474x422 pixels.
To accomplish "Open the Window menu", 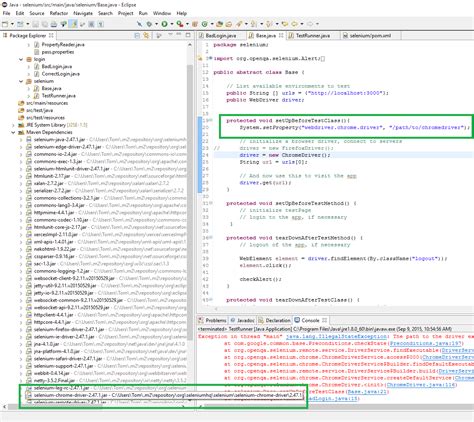I will coord(162,13).
